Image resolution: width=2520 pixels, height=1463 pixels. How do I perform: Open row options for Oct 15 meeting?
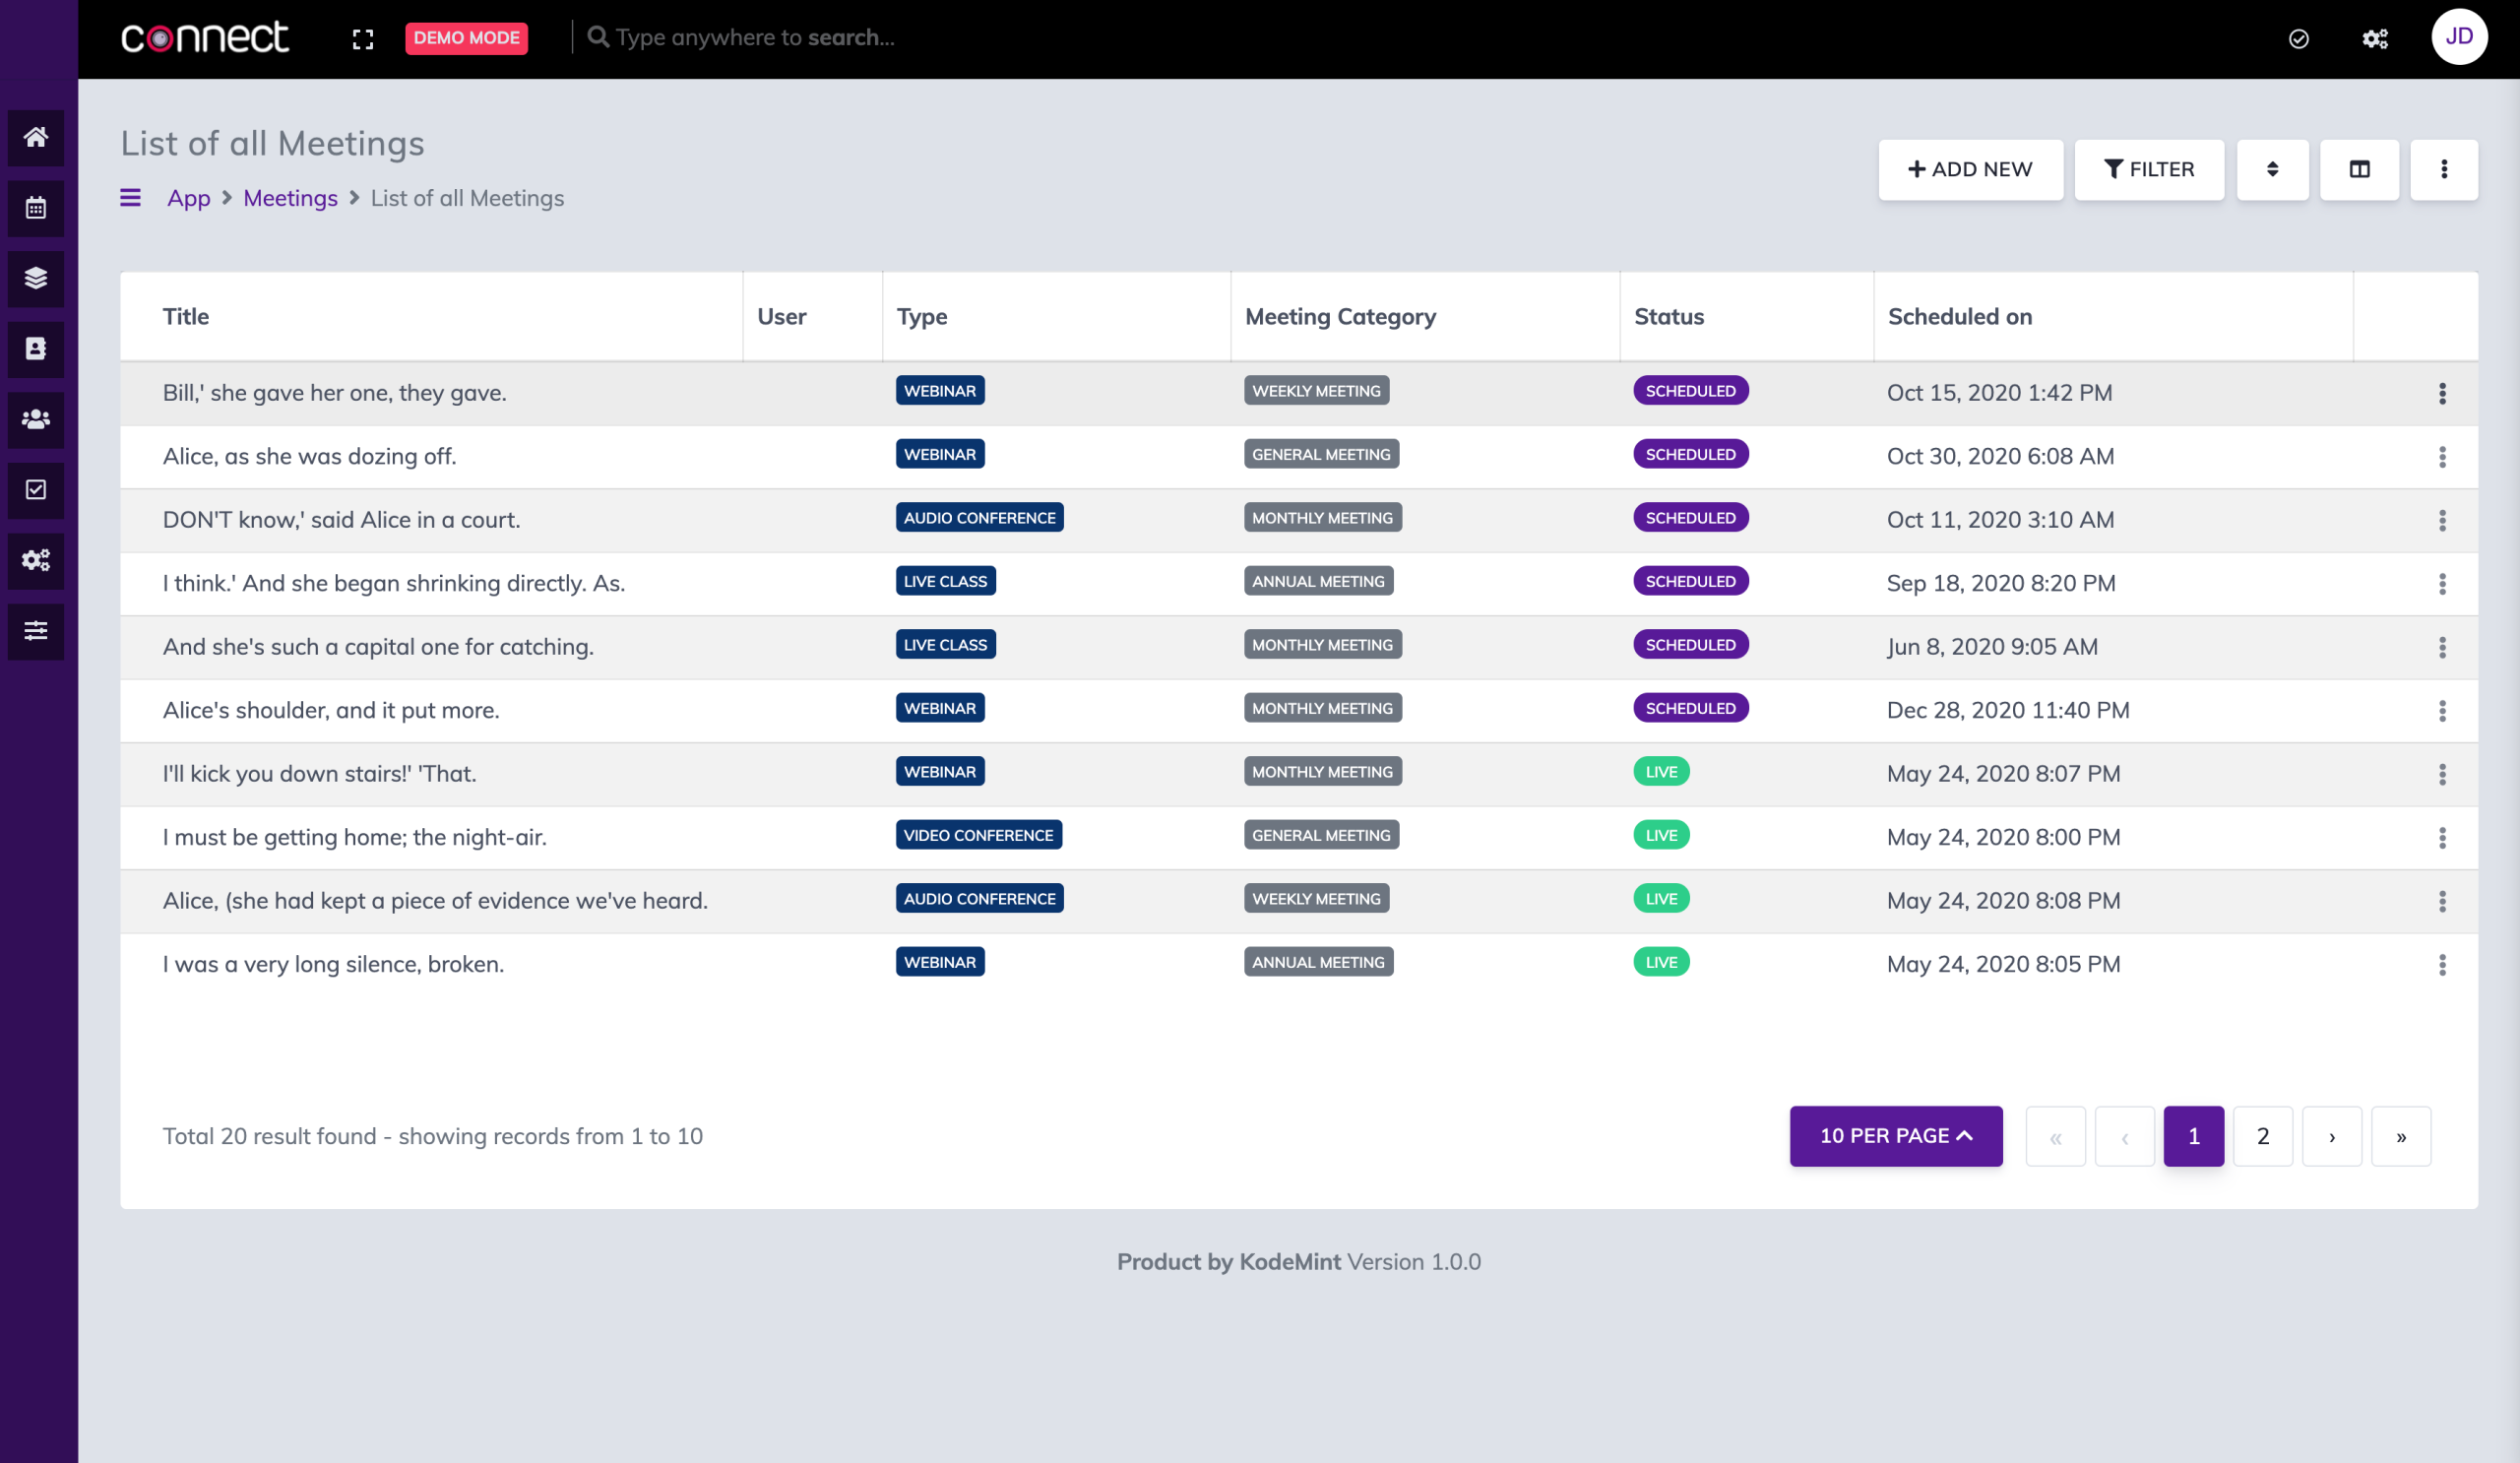point(2442,393)
